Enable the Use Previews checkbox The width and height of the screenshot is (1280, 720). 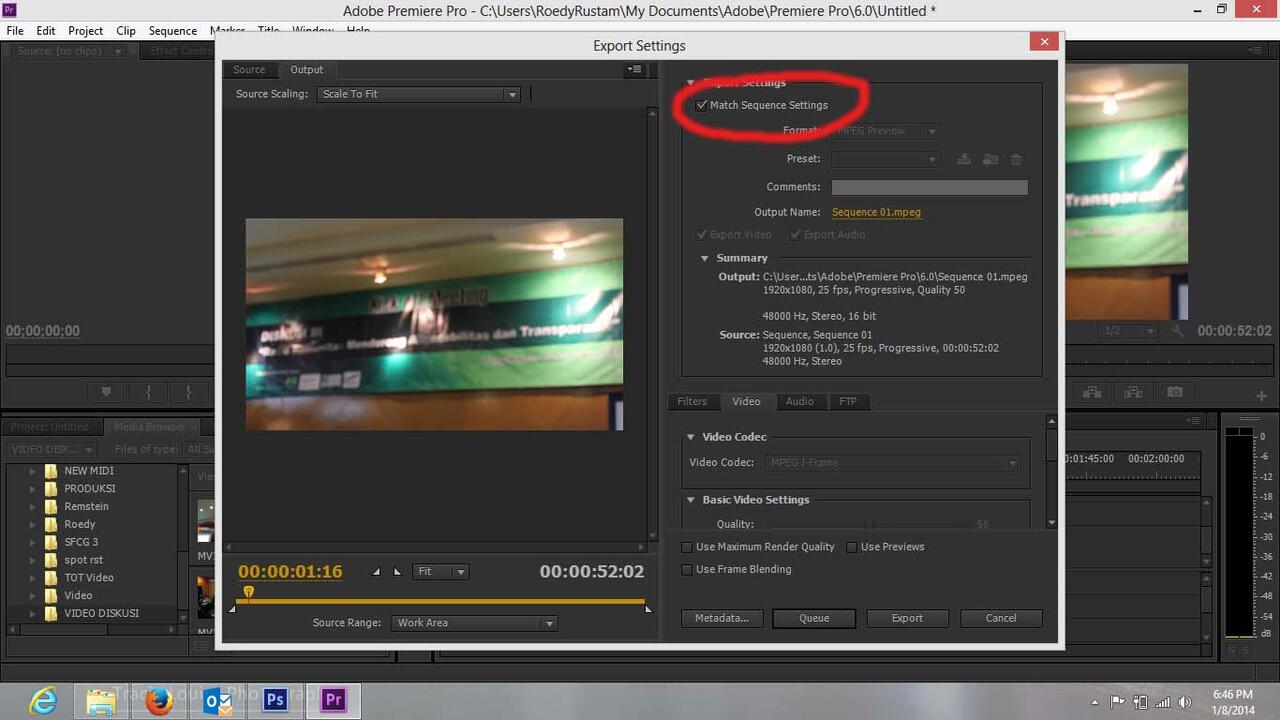852,547
